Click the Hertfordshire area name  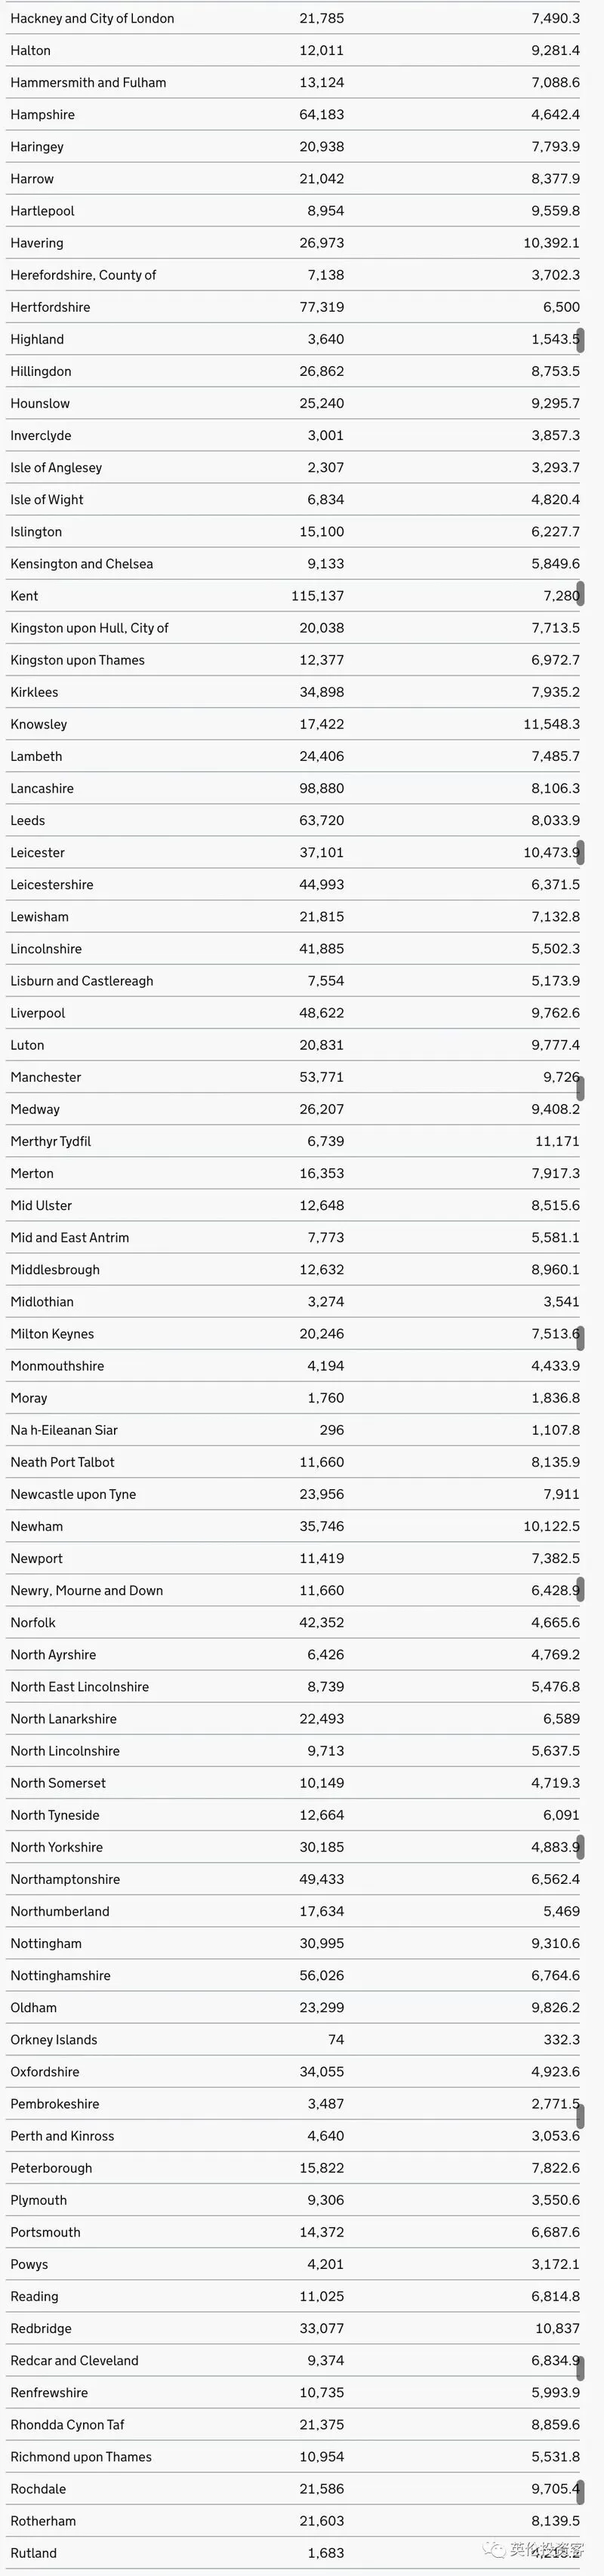point(50,307)
